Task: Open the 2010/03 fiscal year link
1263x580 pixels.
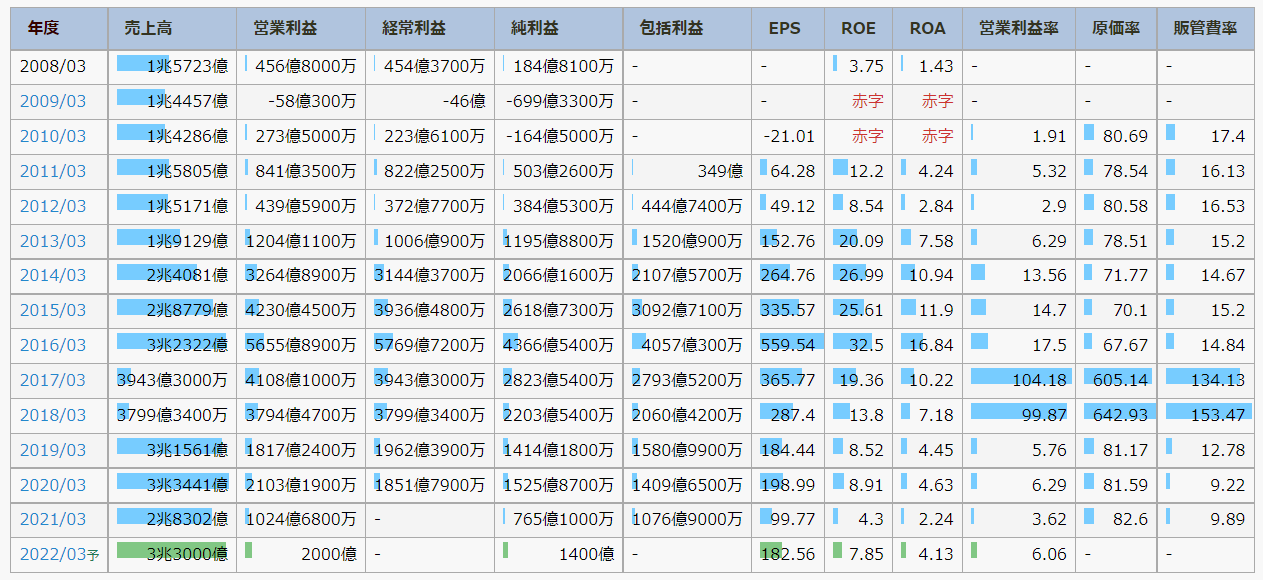Action: (x=53, y=136)
